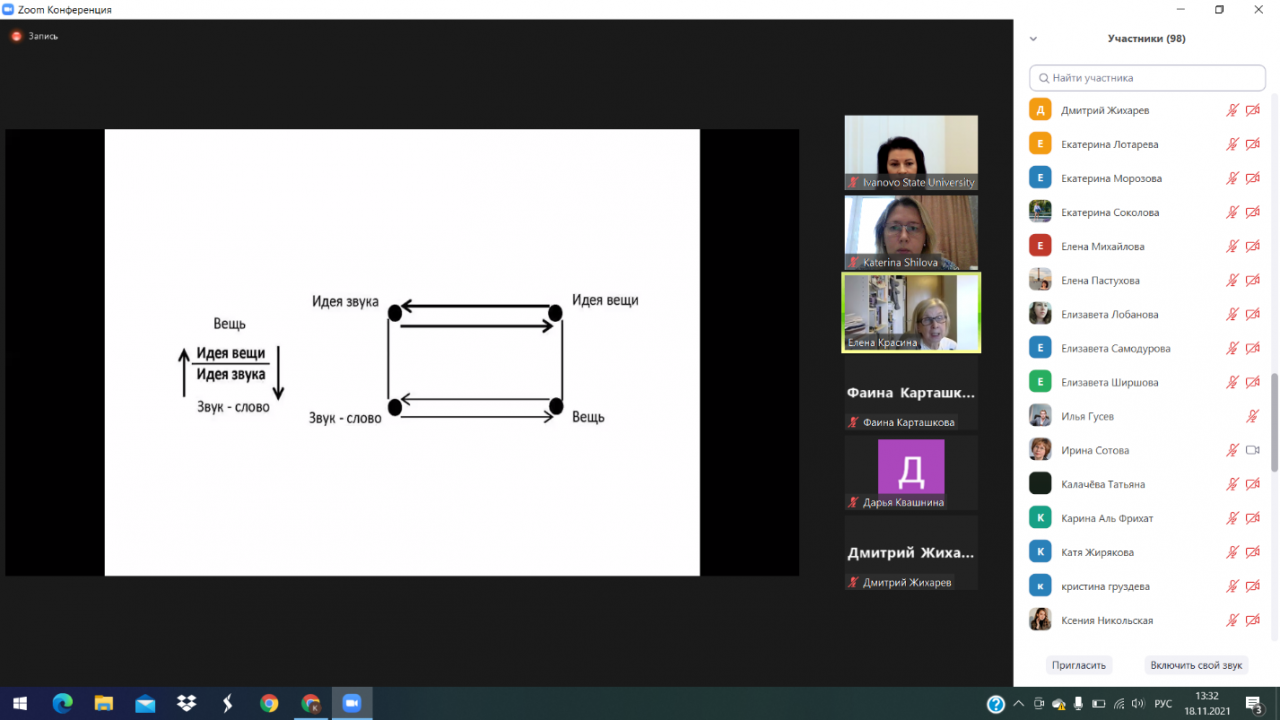Open the Windows Start menu
This screenshot has width=1280, height=720.
[x=20, y=703]
